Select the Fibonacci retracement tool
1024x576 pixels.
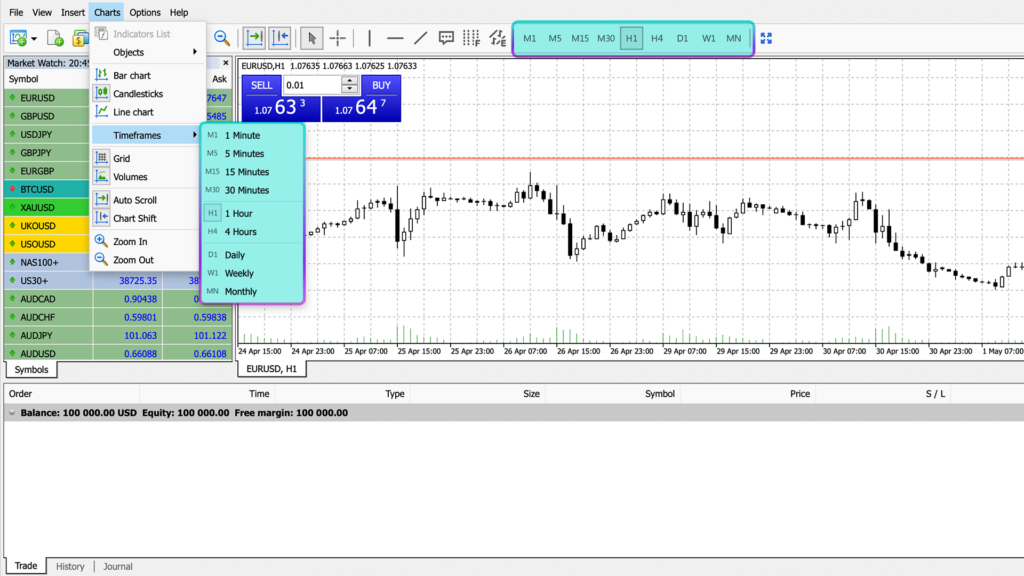pos(472,39)
